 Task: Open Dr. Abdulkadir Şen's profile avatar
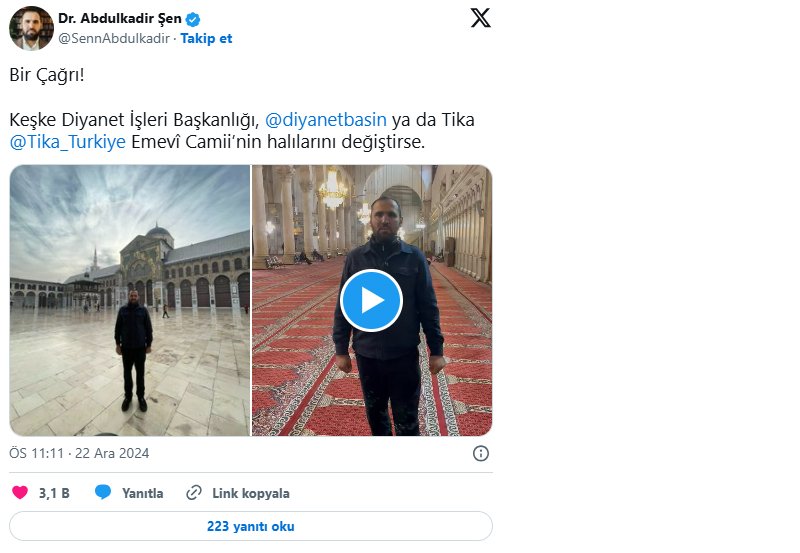tap(31, 28)
